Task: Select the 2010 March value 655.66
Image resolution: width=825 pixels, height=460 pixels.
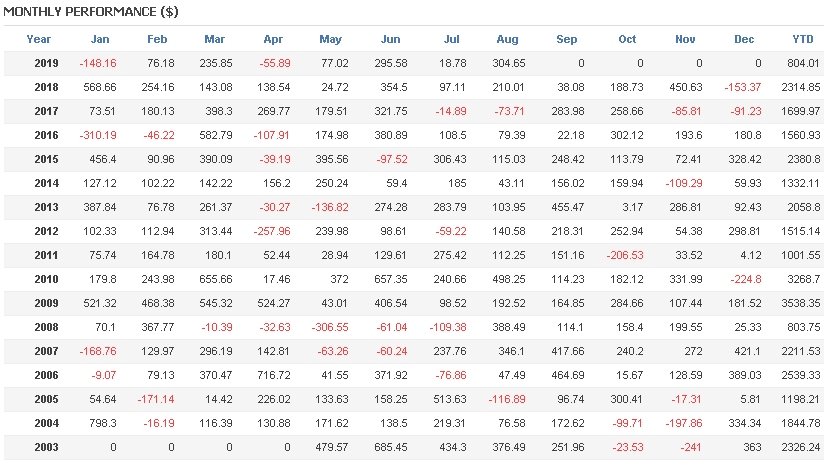Action: pyautogui.click(x=216, y=279)
